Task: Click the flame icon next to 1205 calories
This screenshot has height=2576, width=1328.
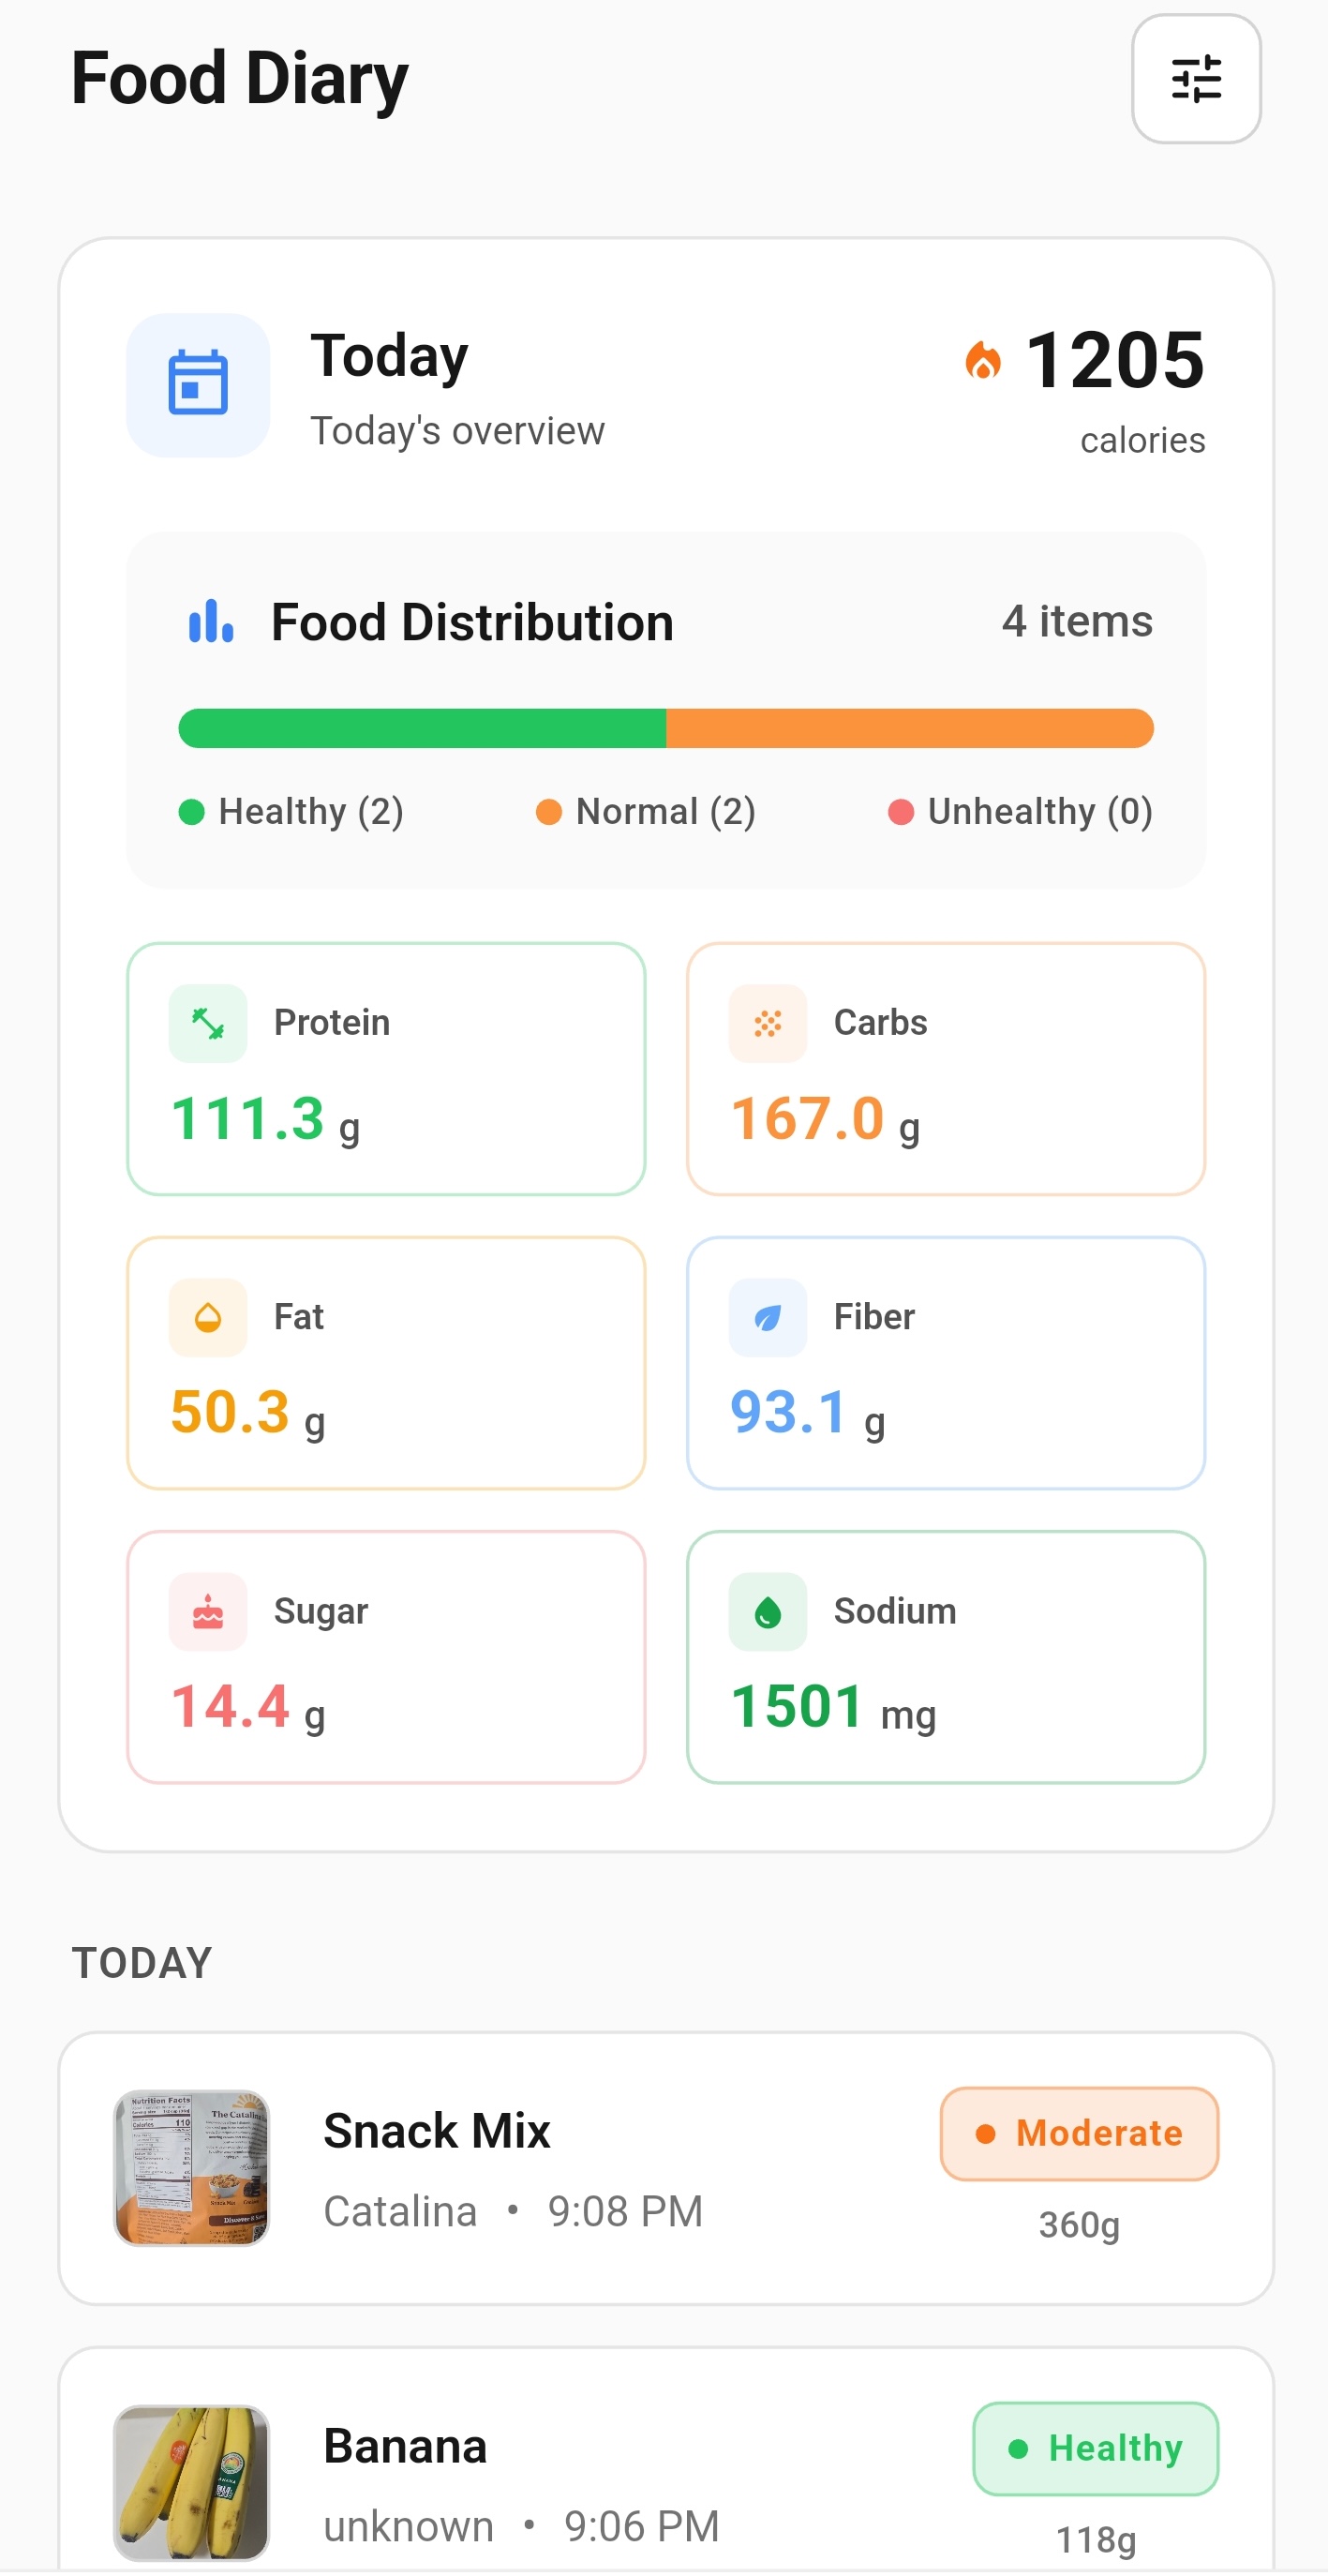Action: 984,362
